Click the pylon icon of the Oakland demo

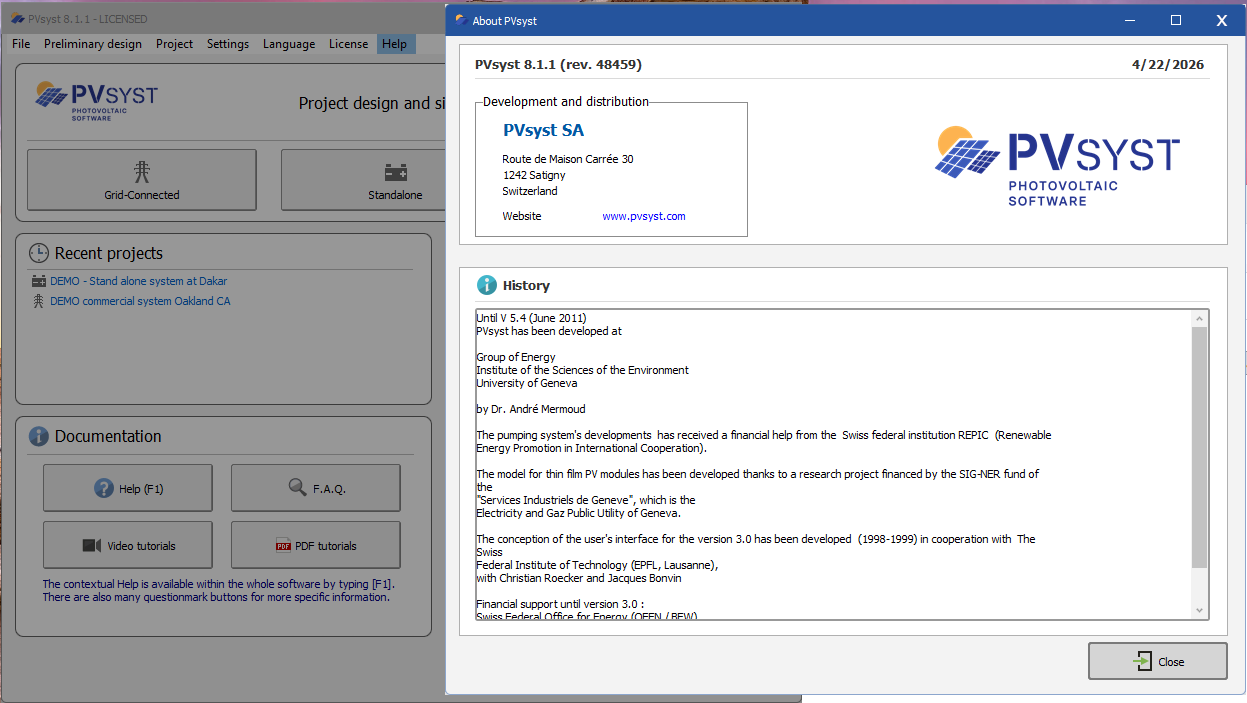pyautogui.click(x=39, y=301)
